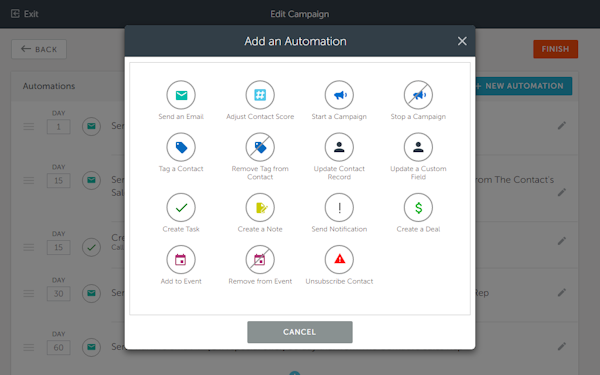600x375 pixels.
Task: Click the Day 30 number field
Action: 59,293
